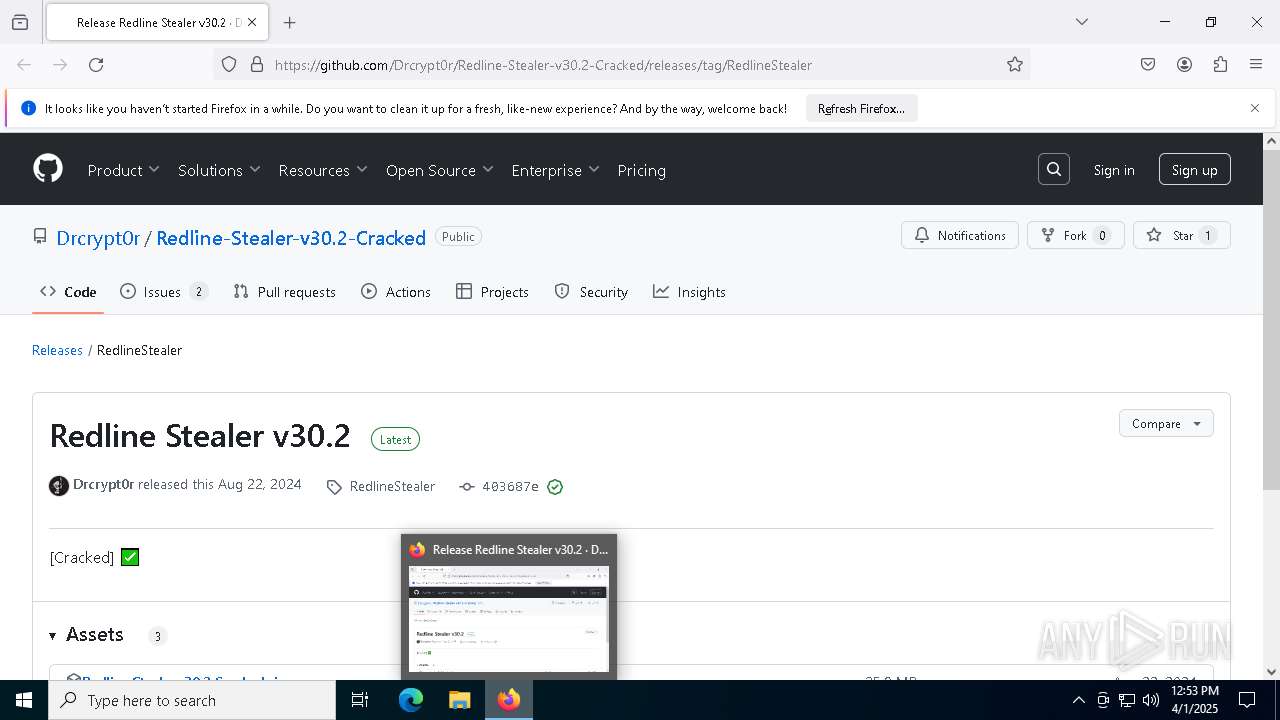Viewport: 1280px width, 720px height.
Task: Open the list all tabs dropdown
Action: point(1081,22)
